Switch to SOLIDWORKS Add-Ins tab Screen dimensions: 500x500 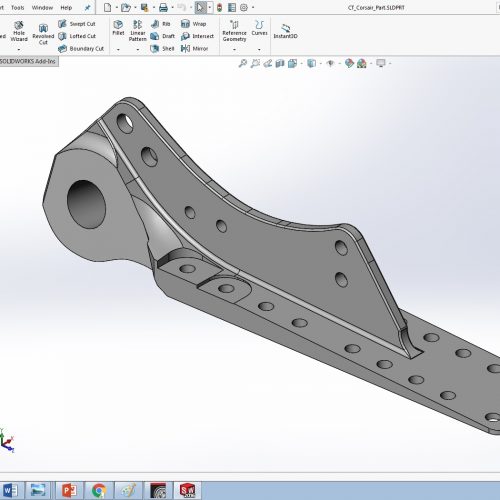click(28, 61)
